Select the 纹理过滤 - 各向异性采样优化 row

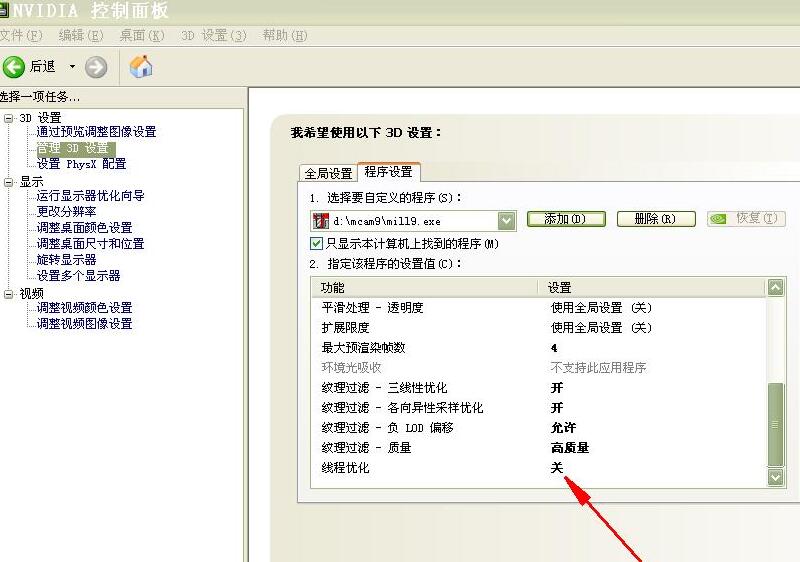point(539,407)
